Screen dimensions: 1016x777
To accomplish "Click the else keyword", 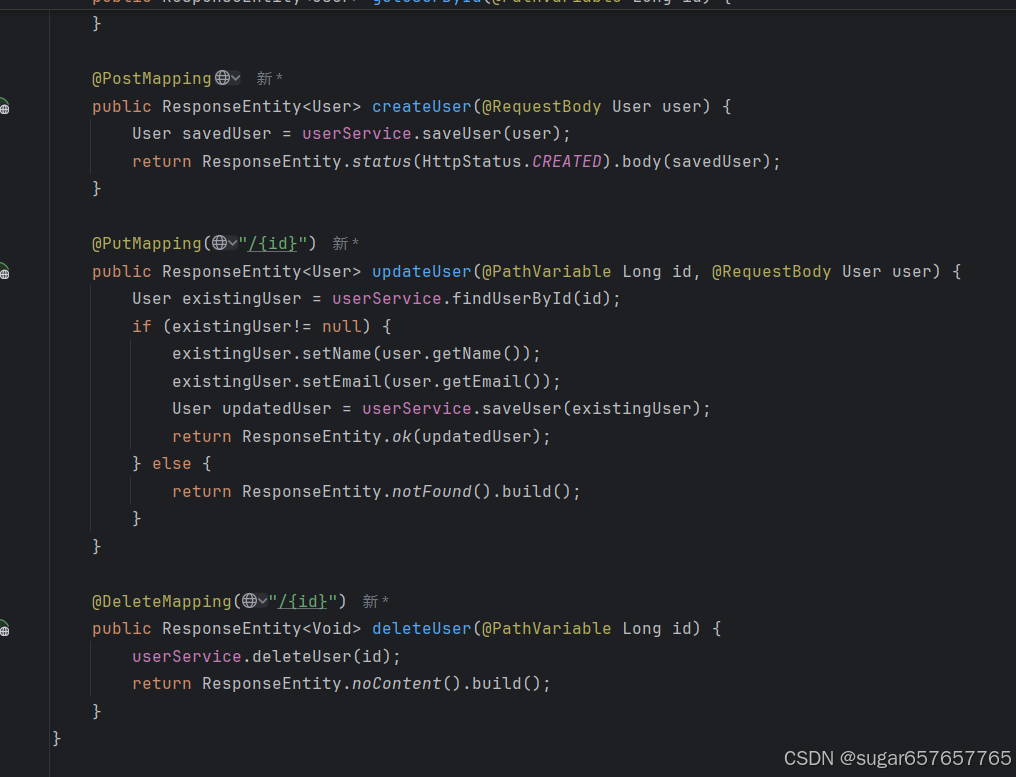I will point(172,464).
